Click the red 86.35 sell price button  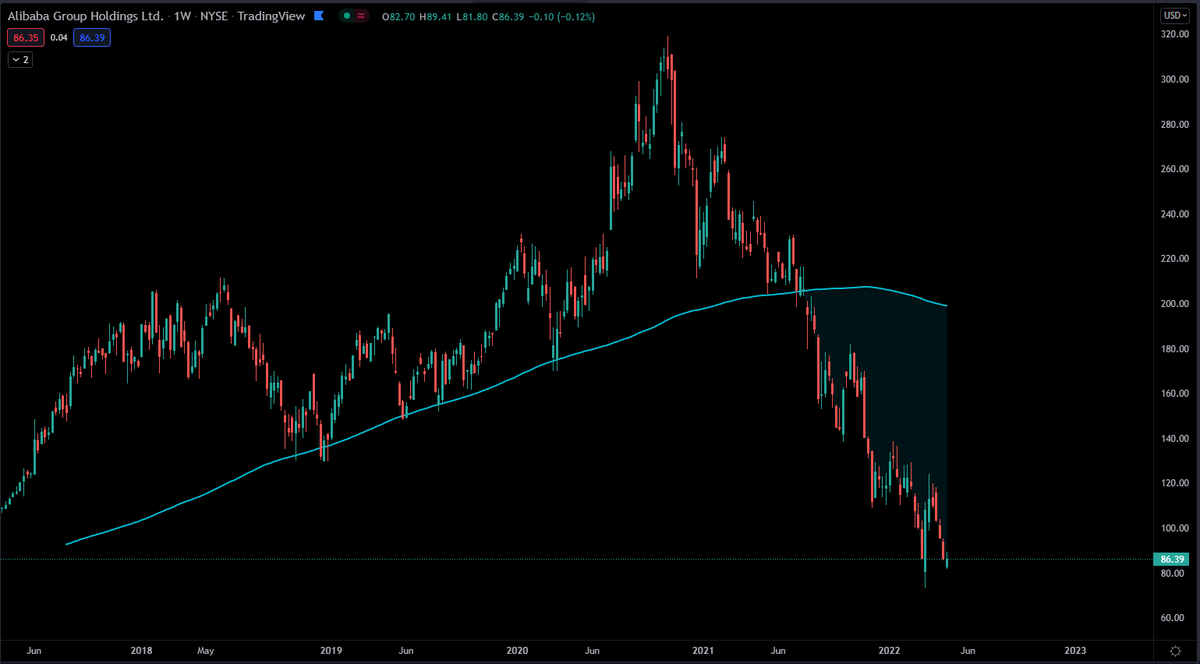coord(26,38)
